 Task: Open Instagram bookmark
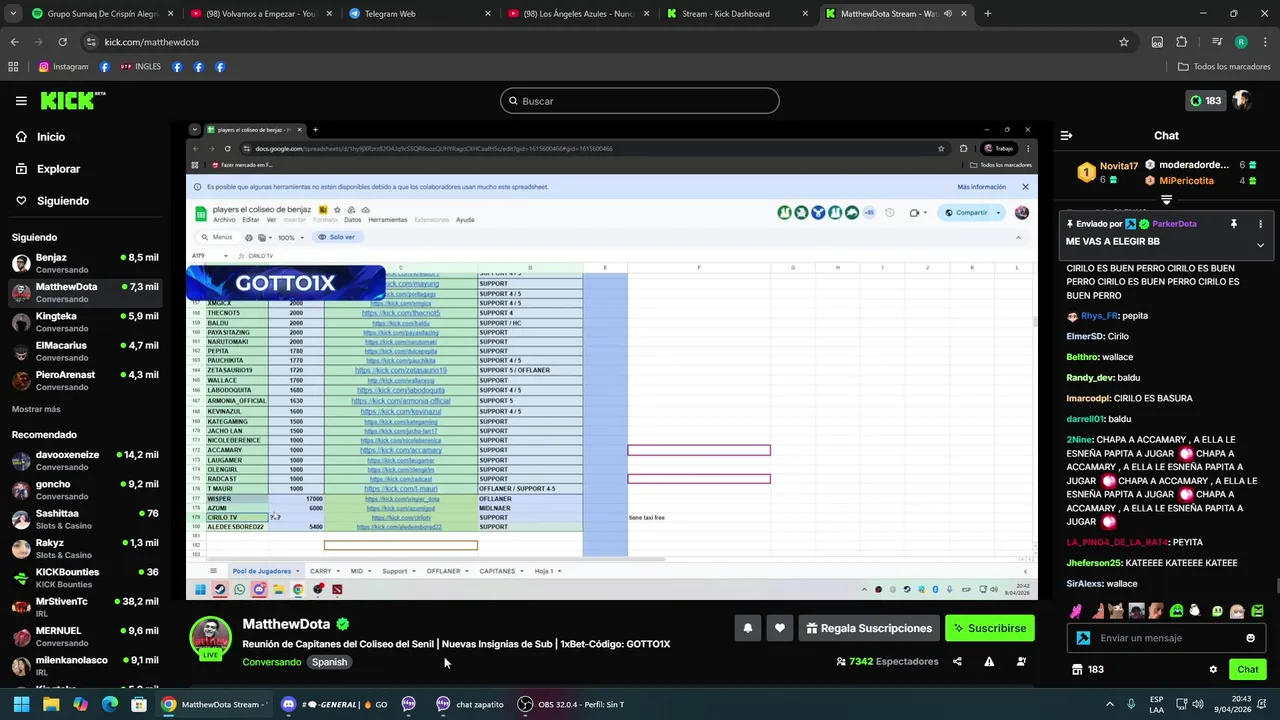point(64,67)
